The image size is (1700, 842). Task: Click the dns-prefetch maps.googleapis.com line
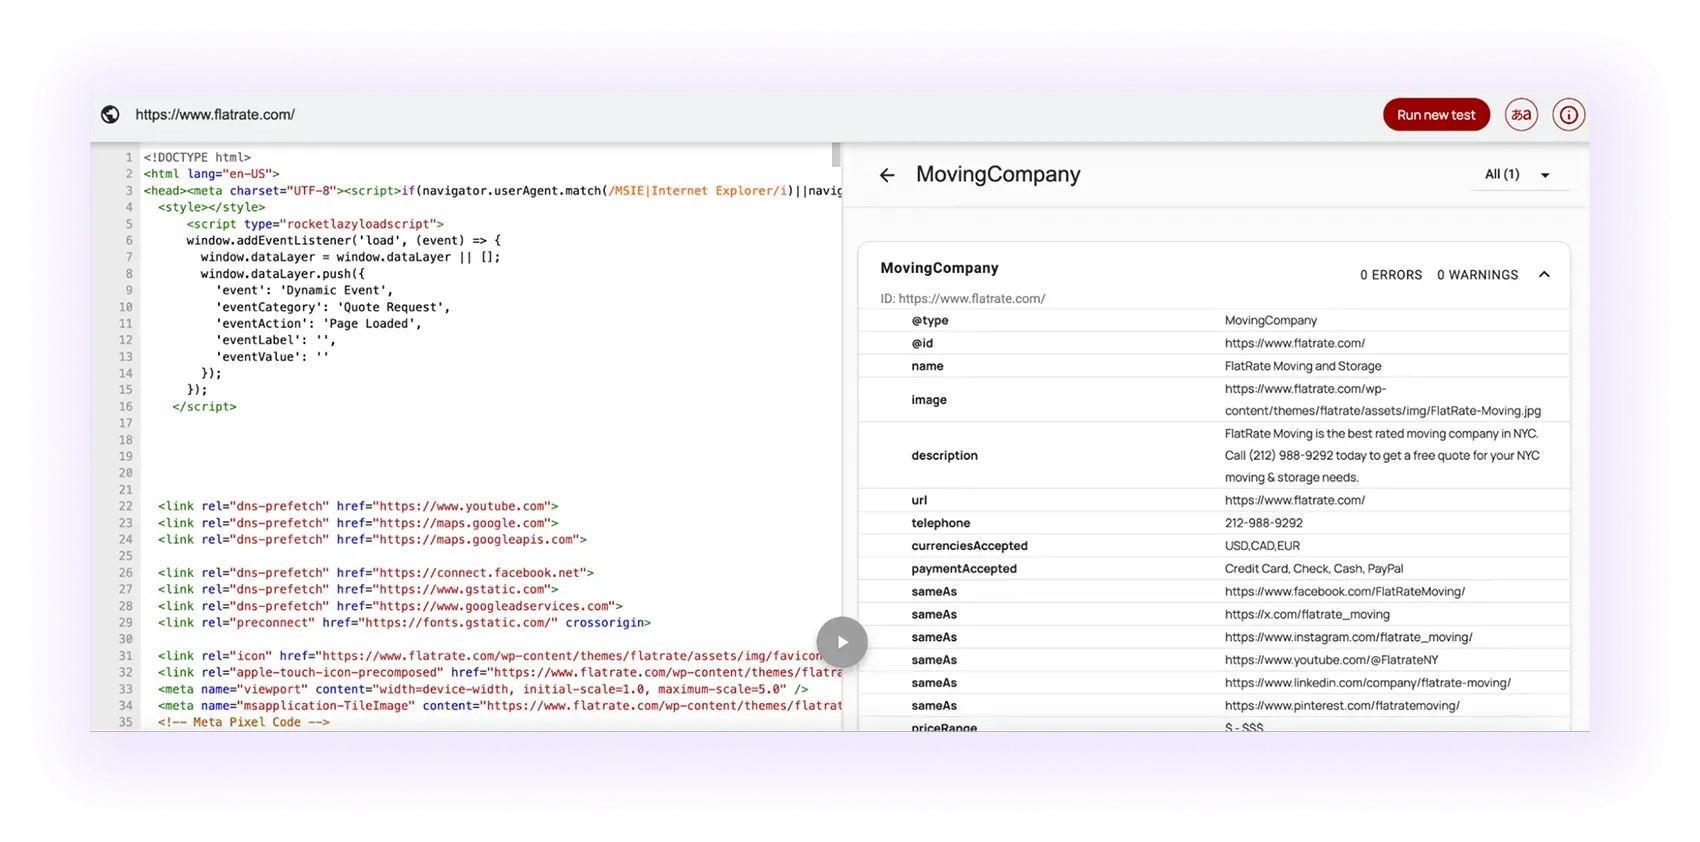372,539
